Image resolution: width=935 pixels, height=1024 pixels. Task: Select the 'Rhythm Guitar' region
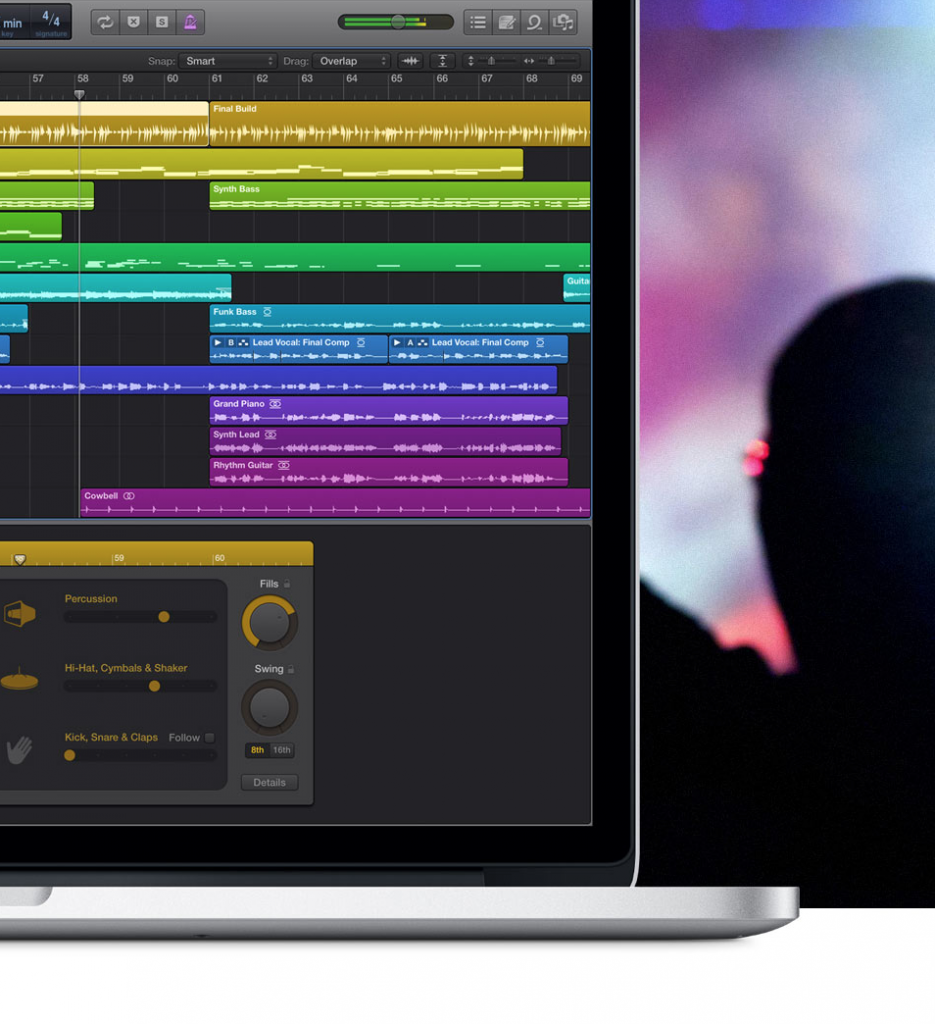point(388,472)
